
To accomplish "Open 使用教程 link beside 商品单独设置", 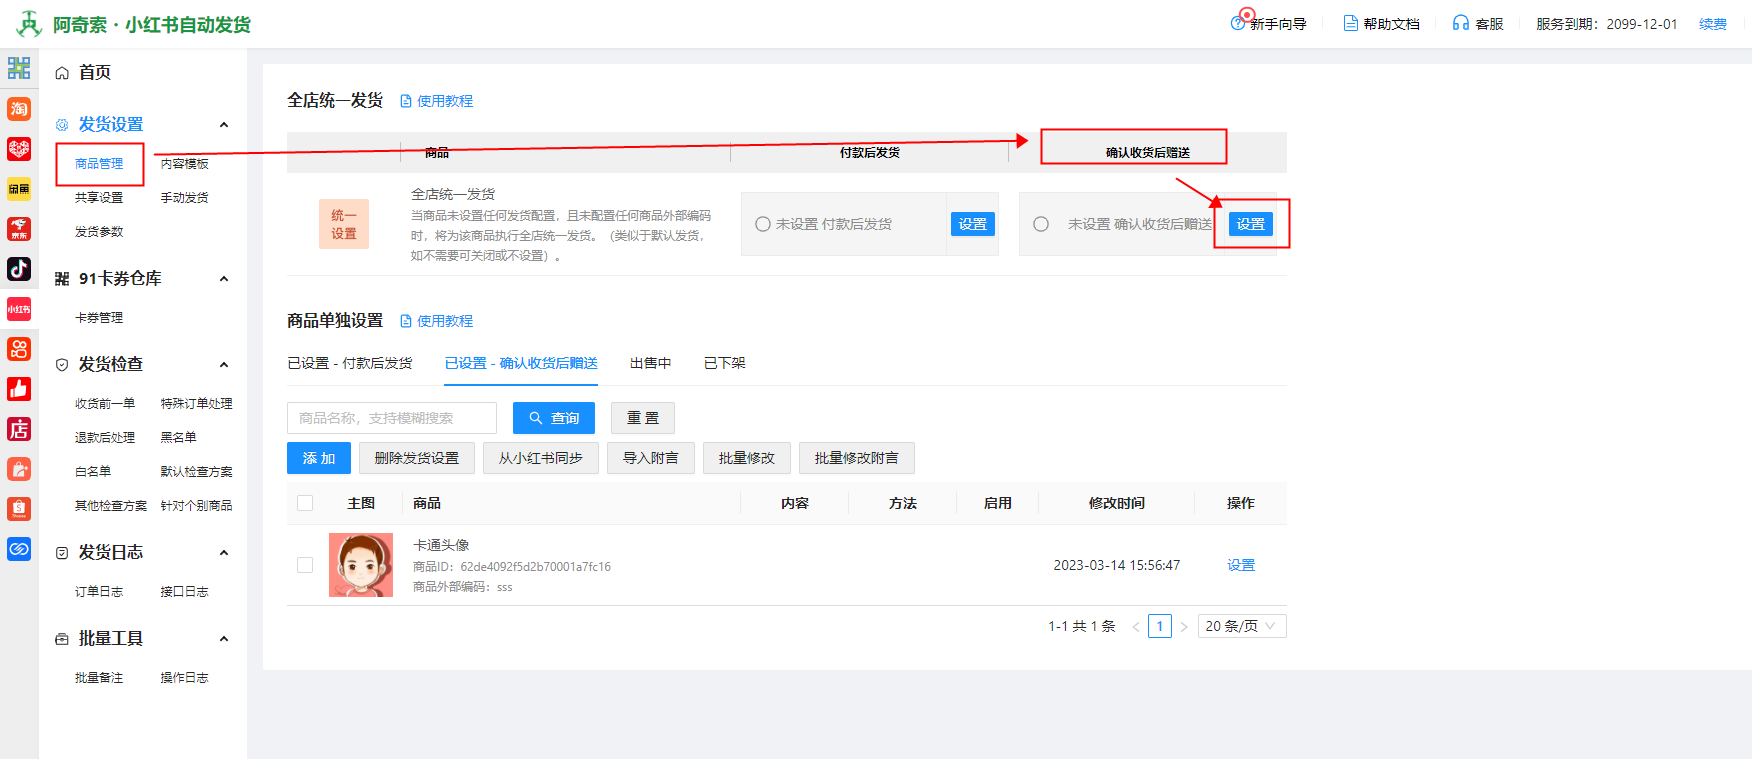I will pyautogui.click(x=437, y=321).
